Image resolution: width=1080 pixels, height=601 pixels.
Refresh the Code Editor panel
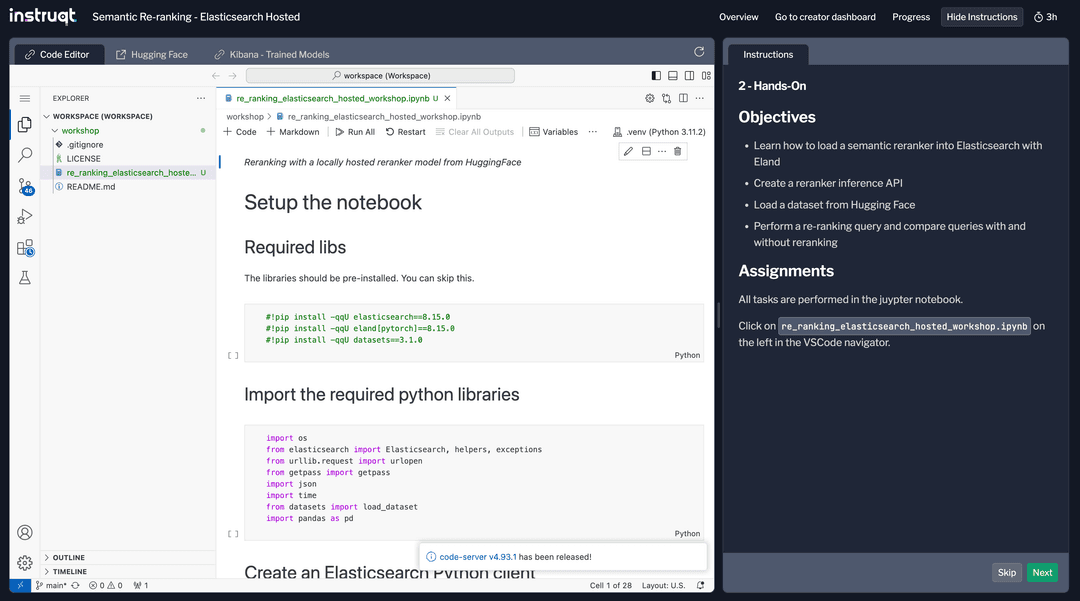tap(700, 53)
